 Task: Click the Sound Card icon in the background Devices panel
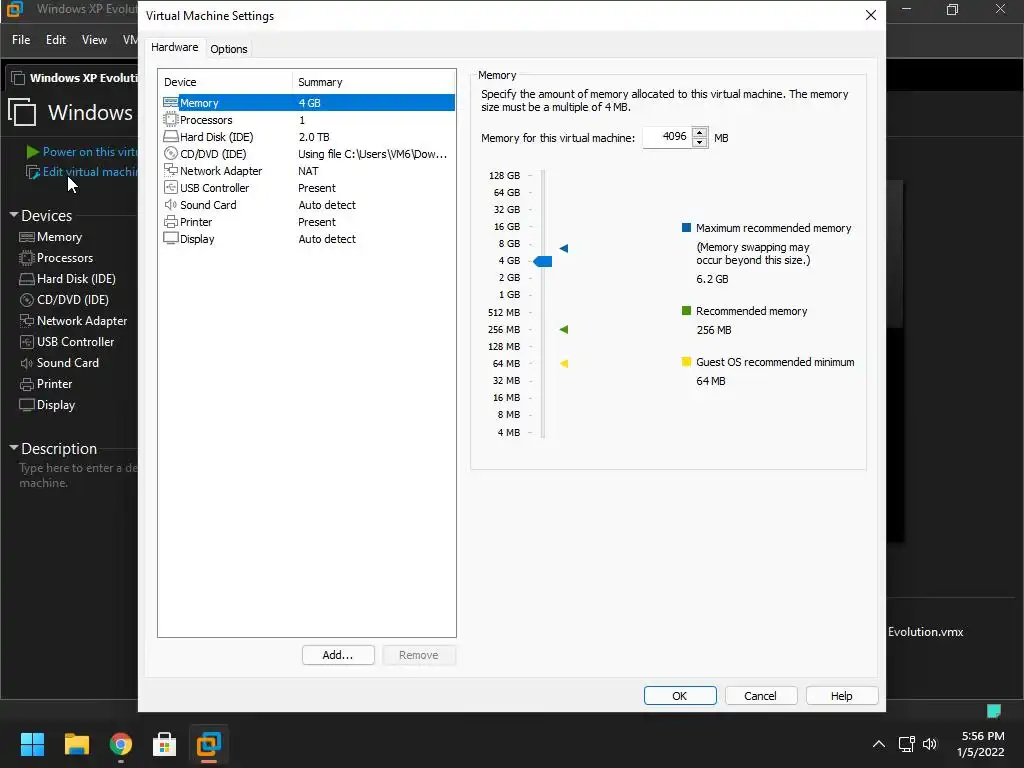pos(27,363)
